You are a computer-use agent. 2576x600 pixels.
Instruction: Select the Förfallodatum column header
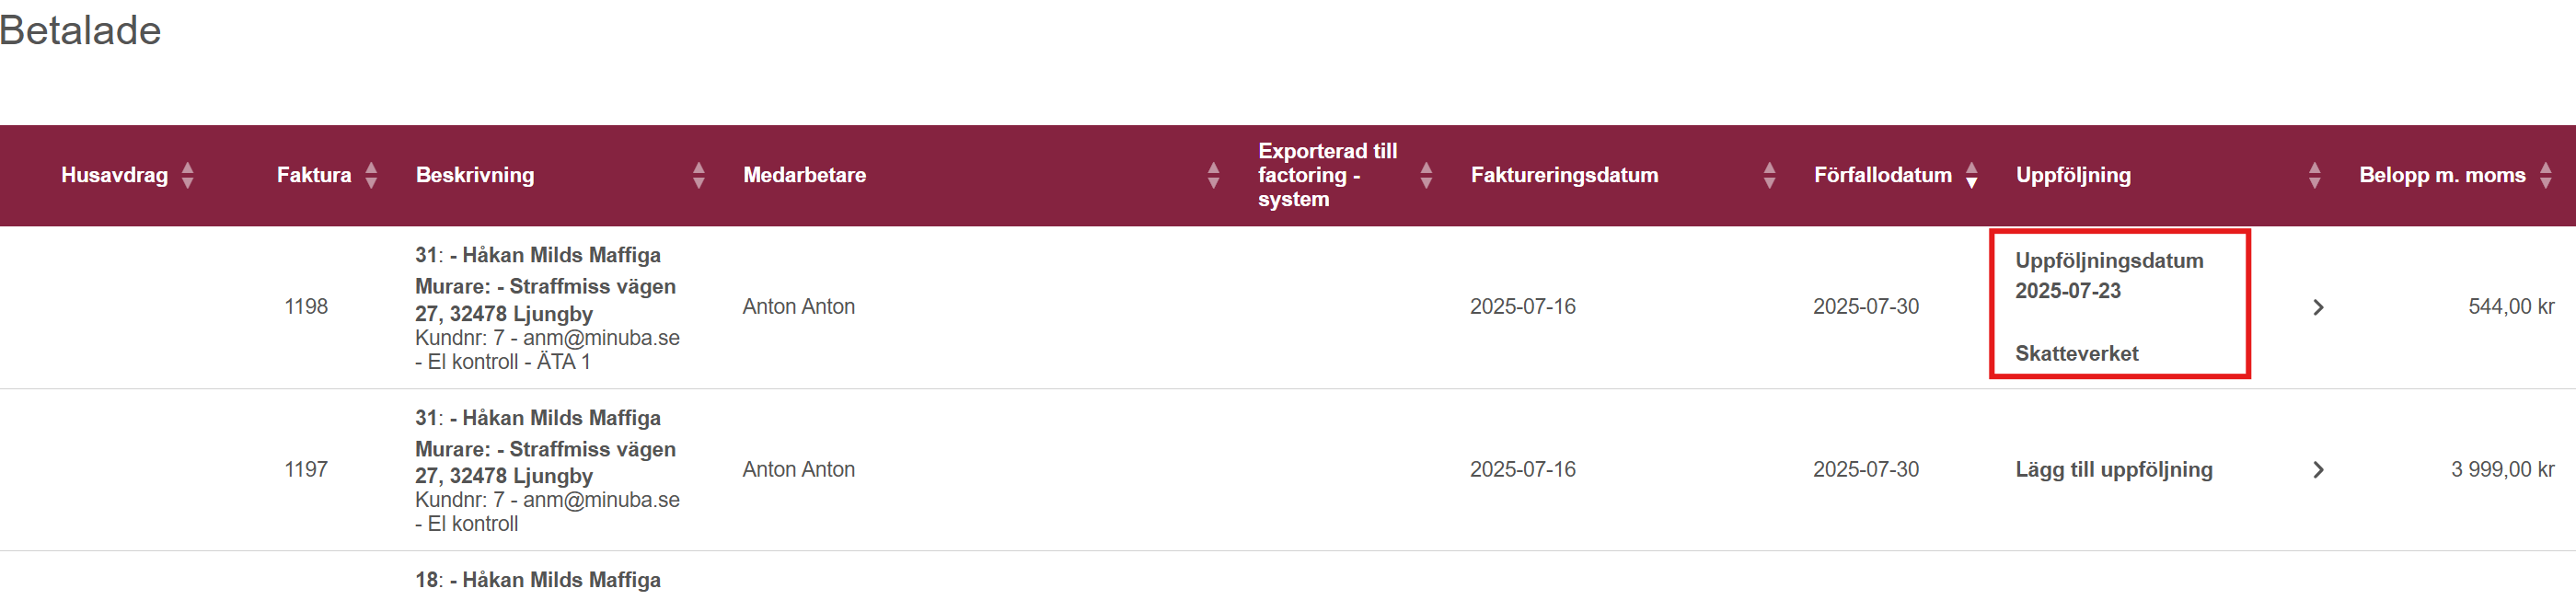1882,175
